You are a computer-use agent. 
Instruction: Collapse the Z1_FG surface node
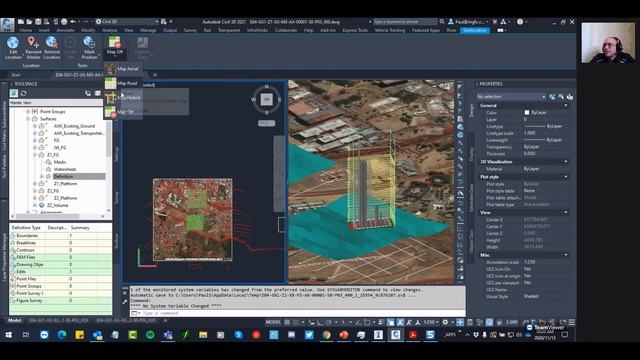tap(35, 155)
